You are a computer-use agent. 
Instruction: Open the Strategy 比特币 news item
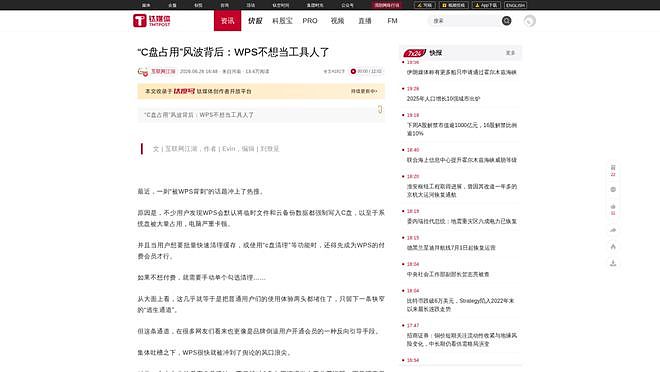click(x=460, y=305)
